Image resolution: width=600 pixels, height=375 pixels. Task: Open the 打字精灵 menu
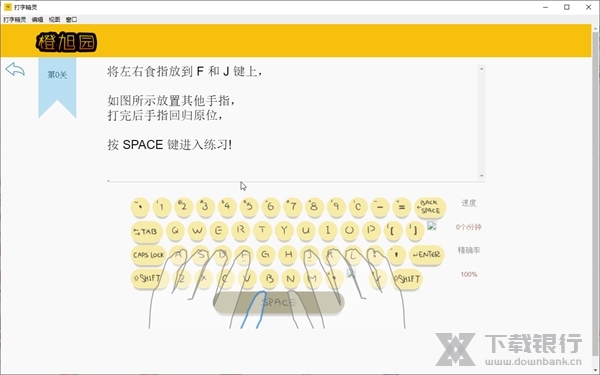tap(15, 20)
